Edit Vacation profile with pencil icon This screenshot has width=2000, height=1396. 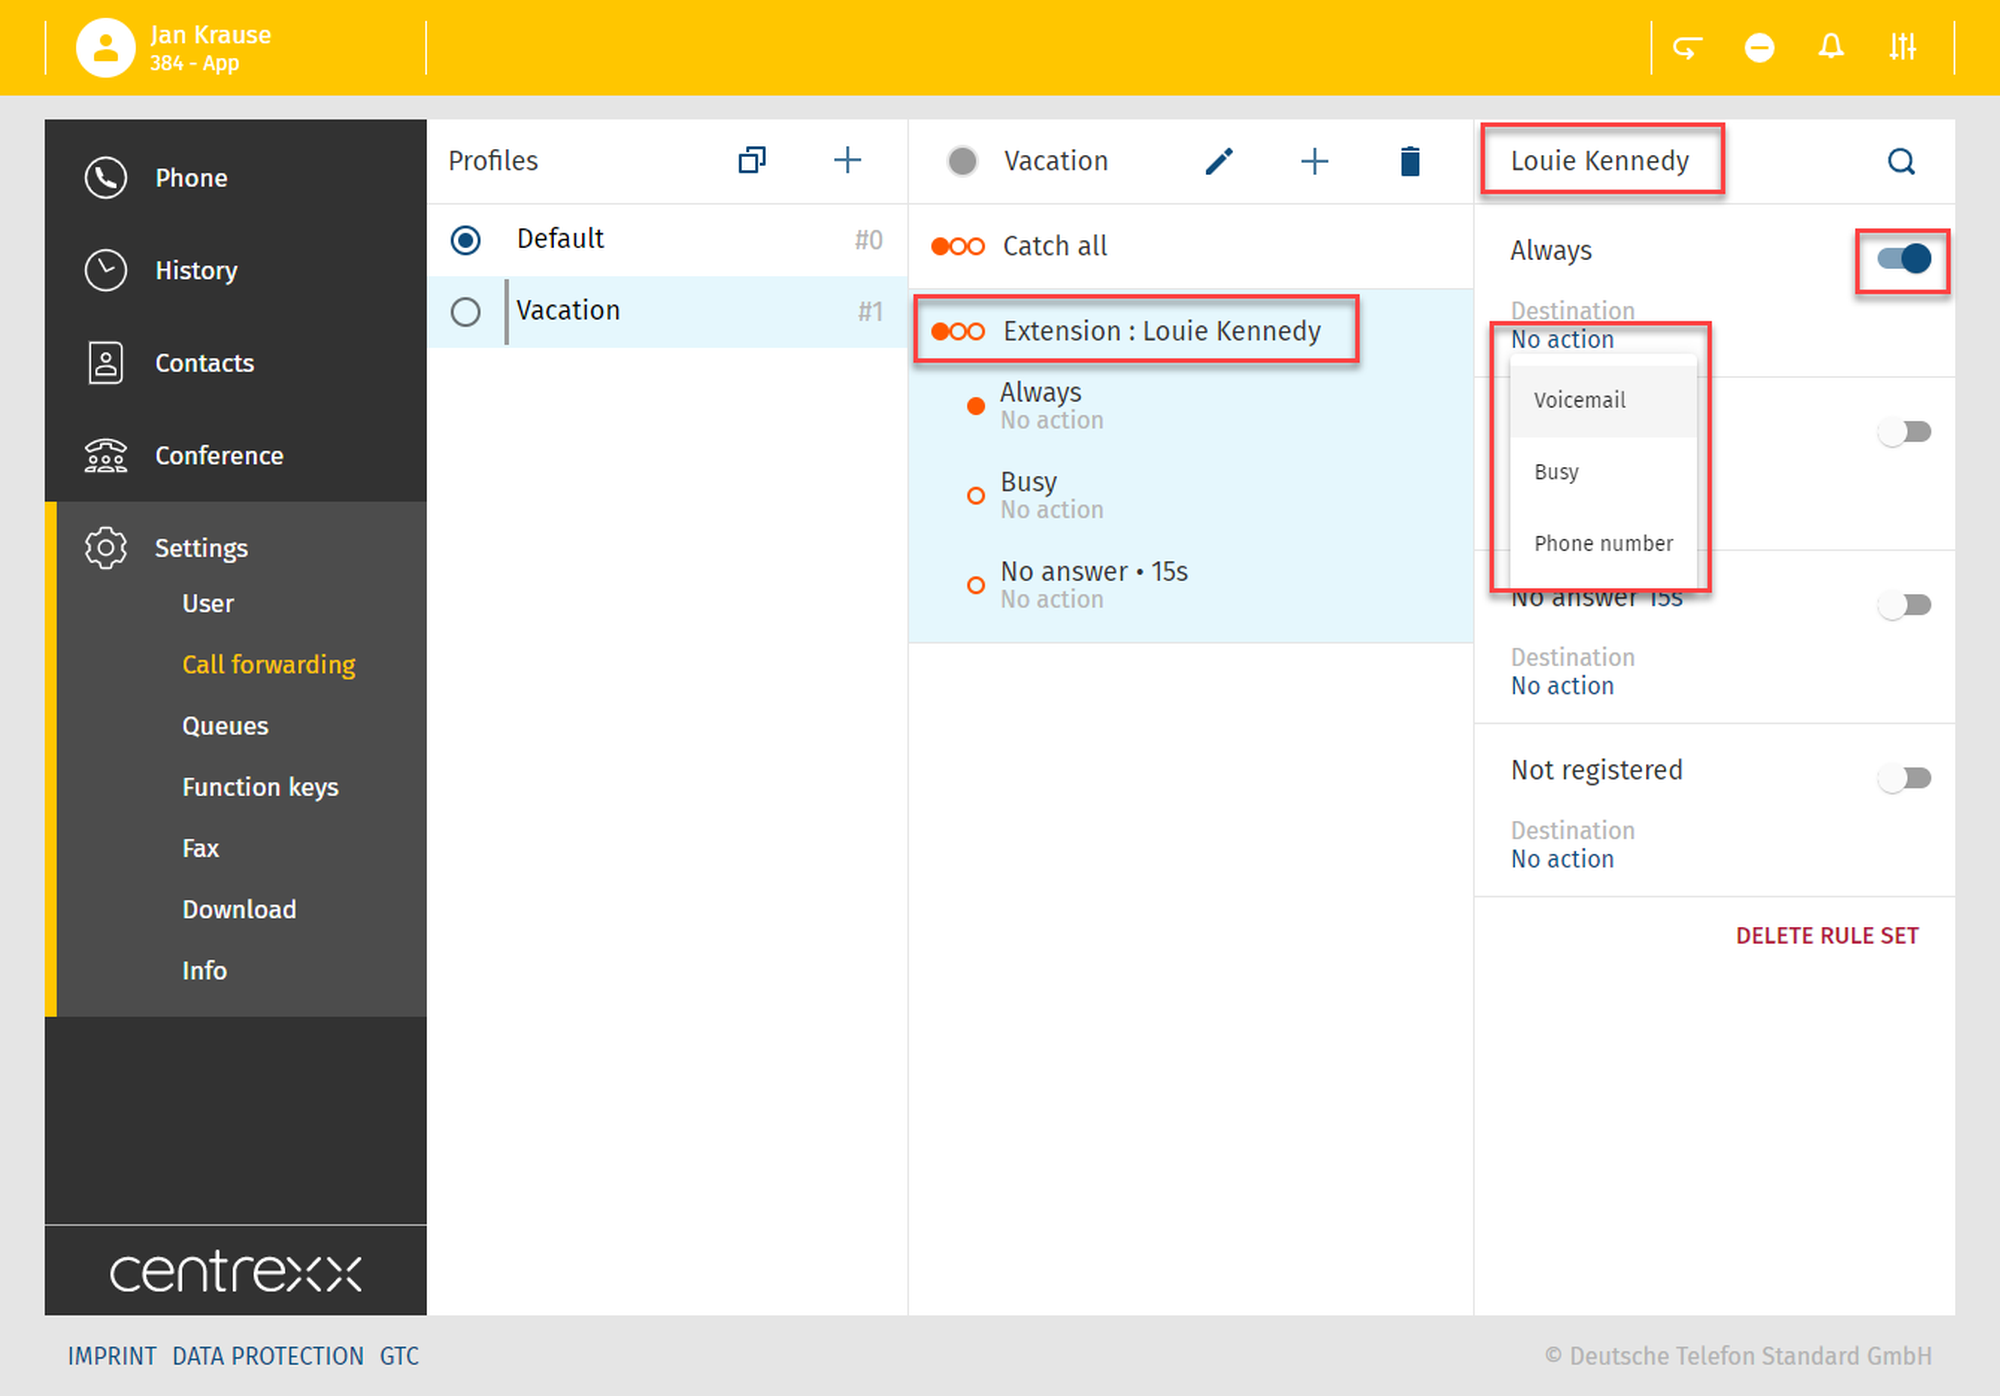pyautogui.click(x=1219, y=161)
